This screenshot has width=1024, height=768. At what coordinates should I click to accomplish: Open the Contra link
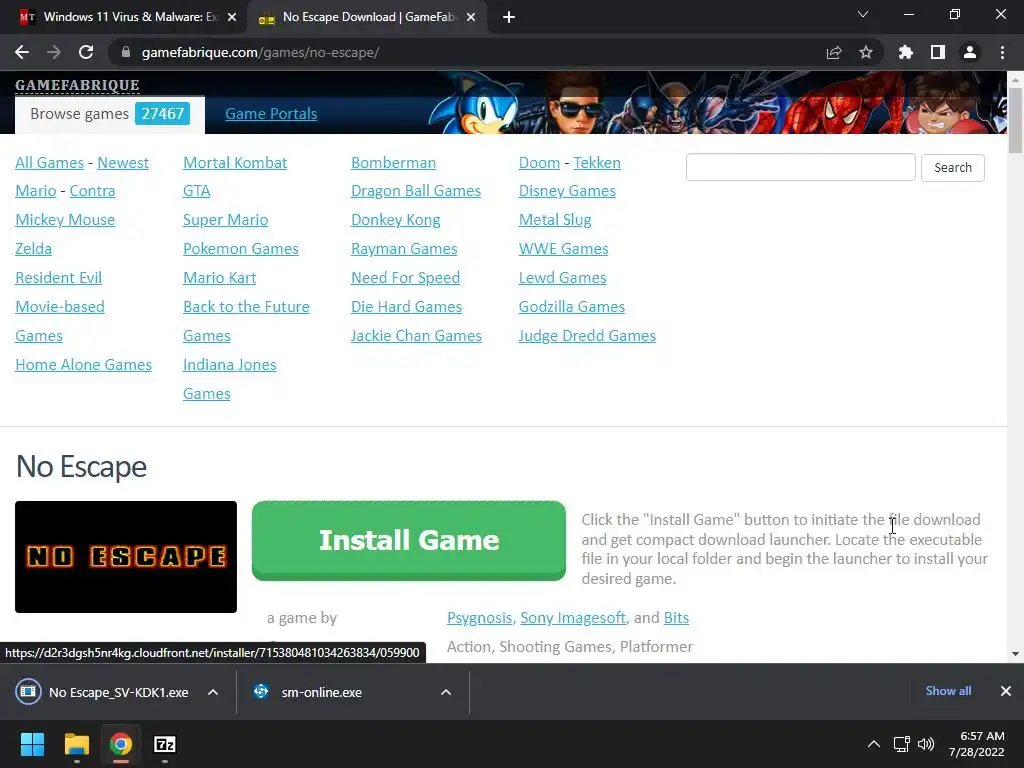(x=92, y=191)
